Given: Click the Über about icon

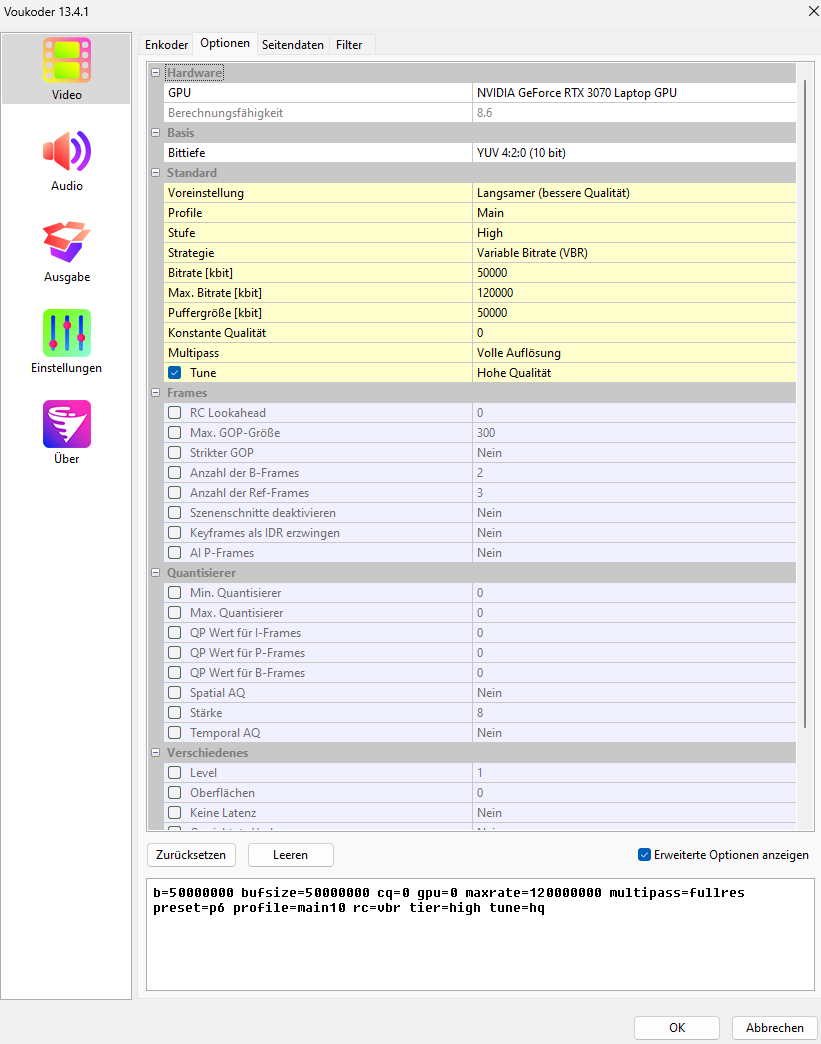Looking at the screenshot, I should (x=67, y=424).
